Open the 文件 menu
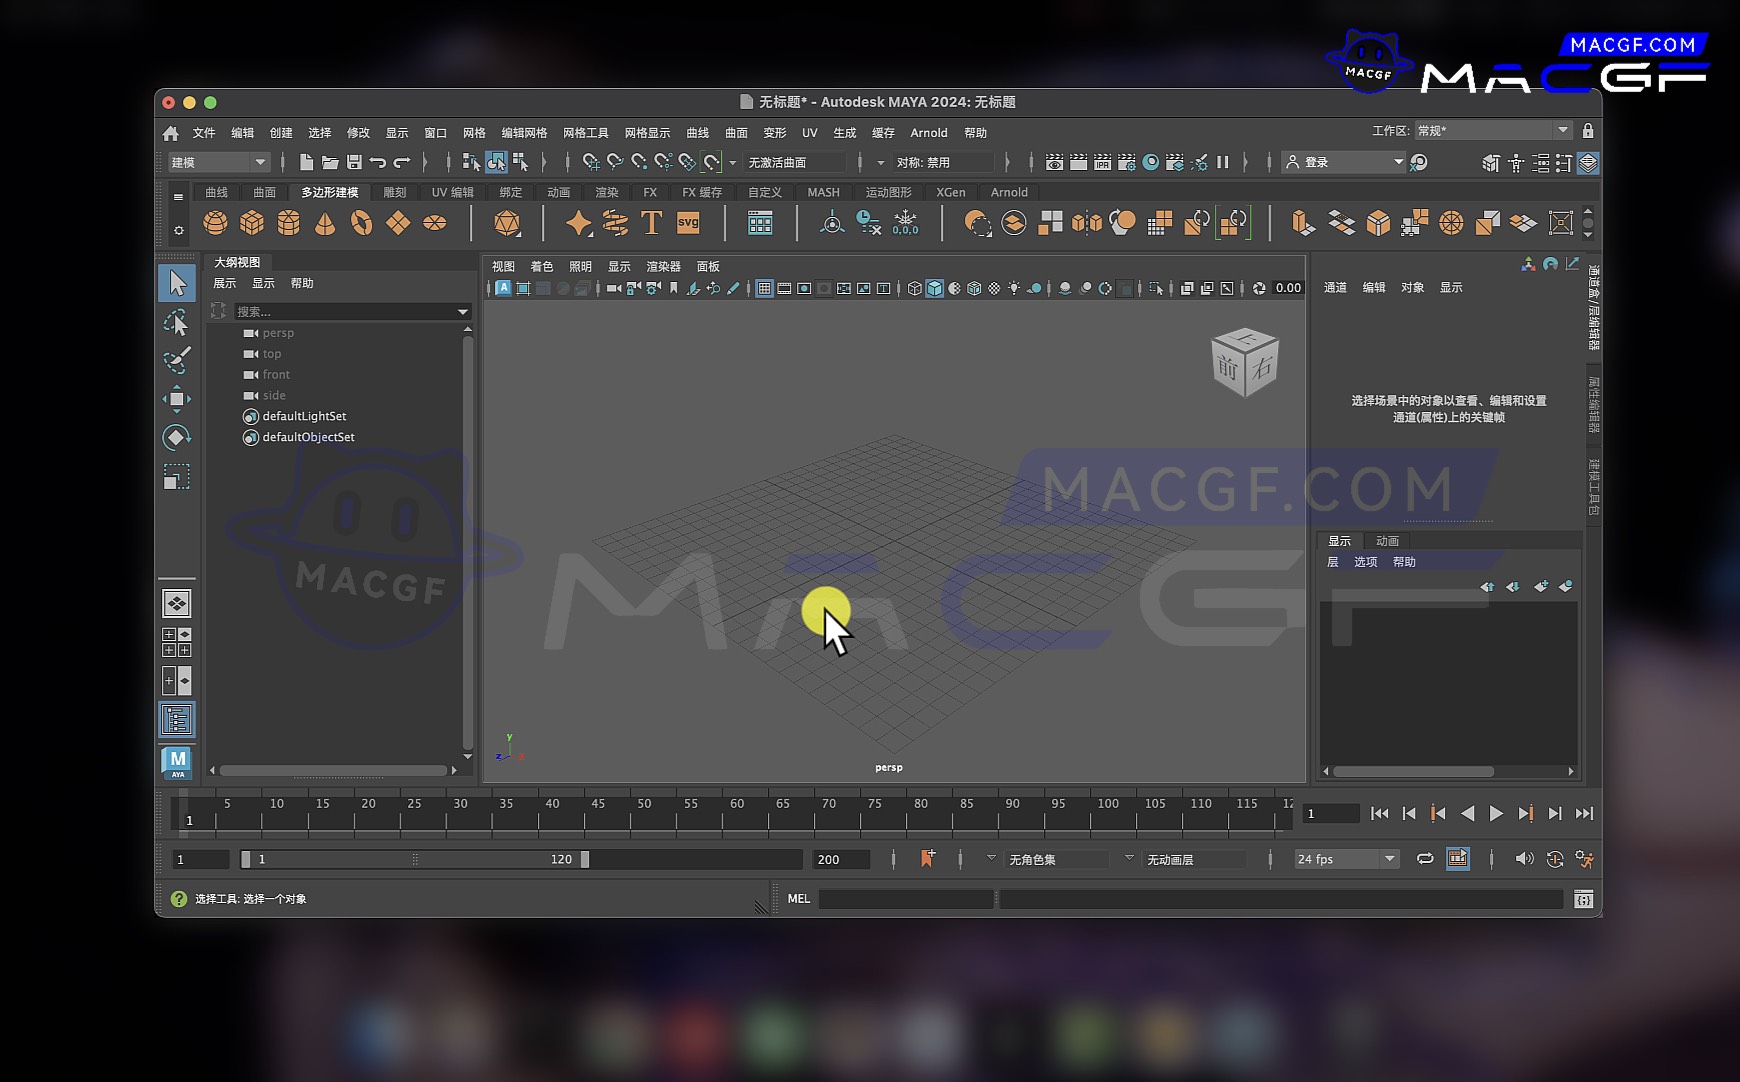The height and width of the screenshot is (1082, 1740). pyautogui.click(x=204, y=133)
